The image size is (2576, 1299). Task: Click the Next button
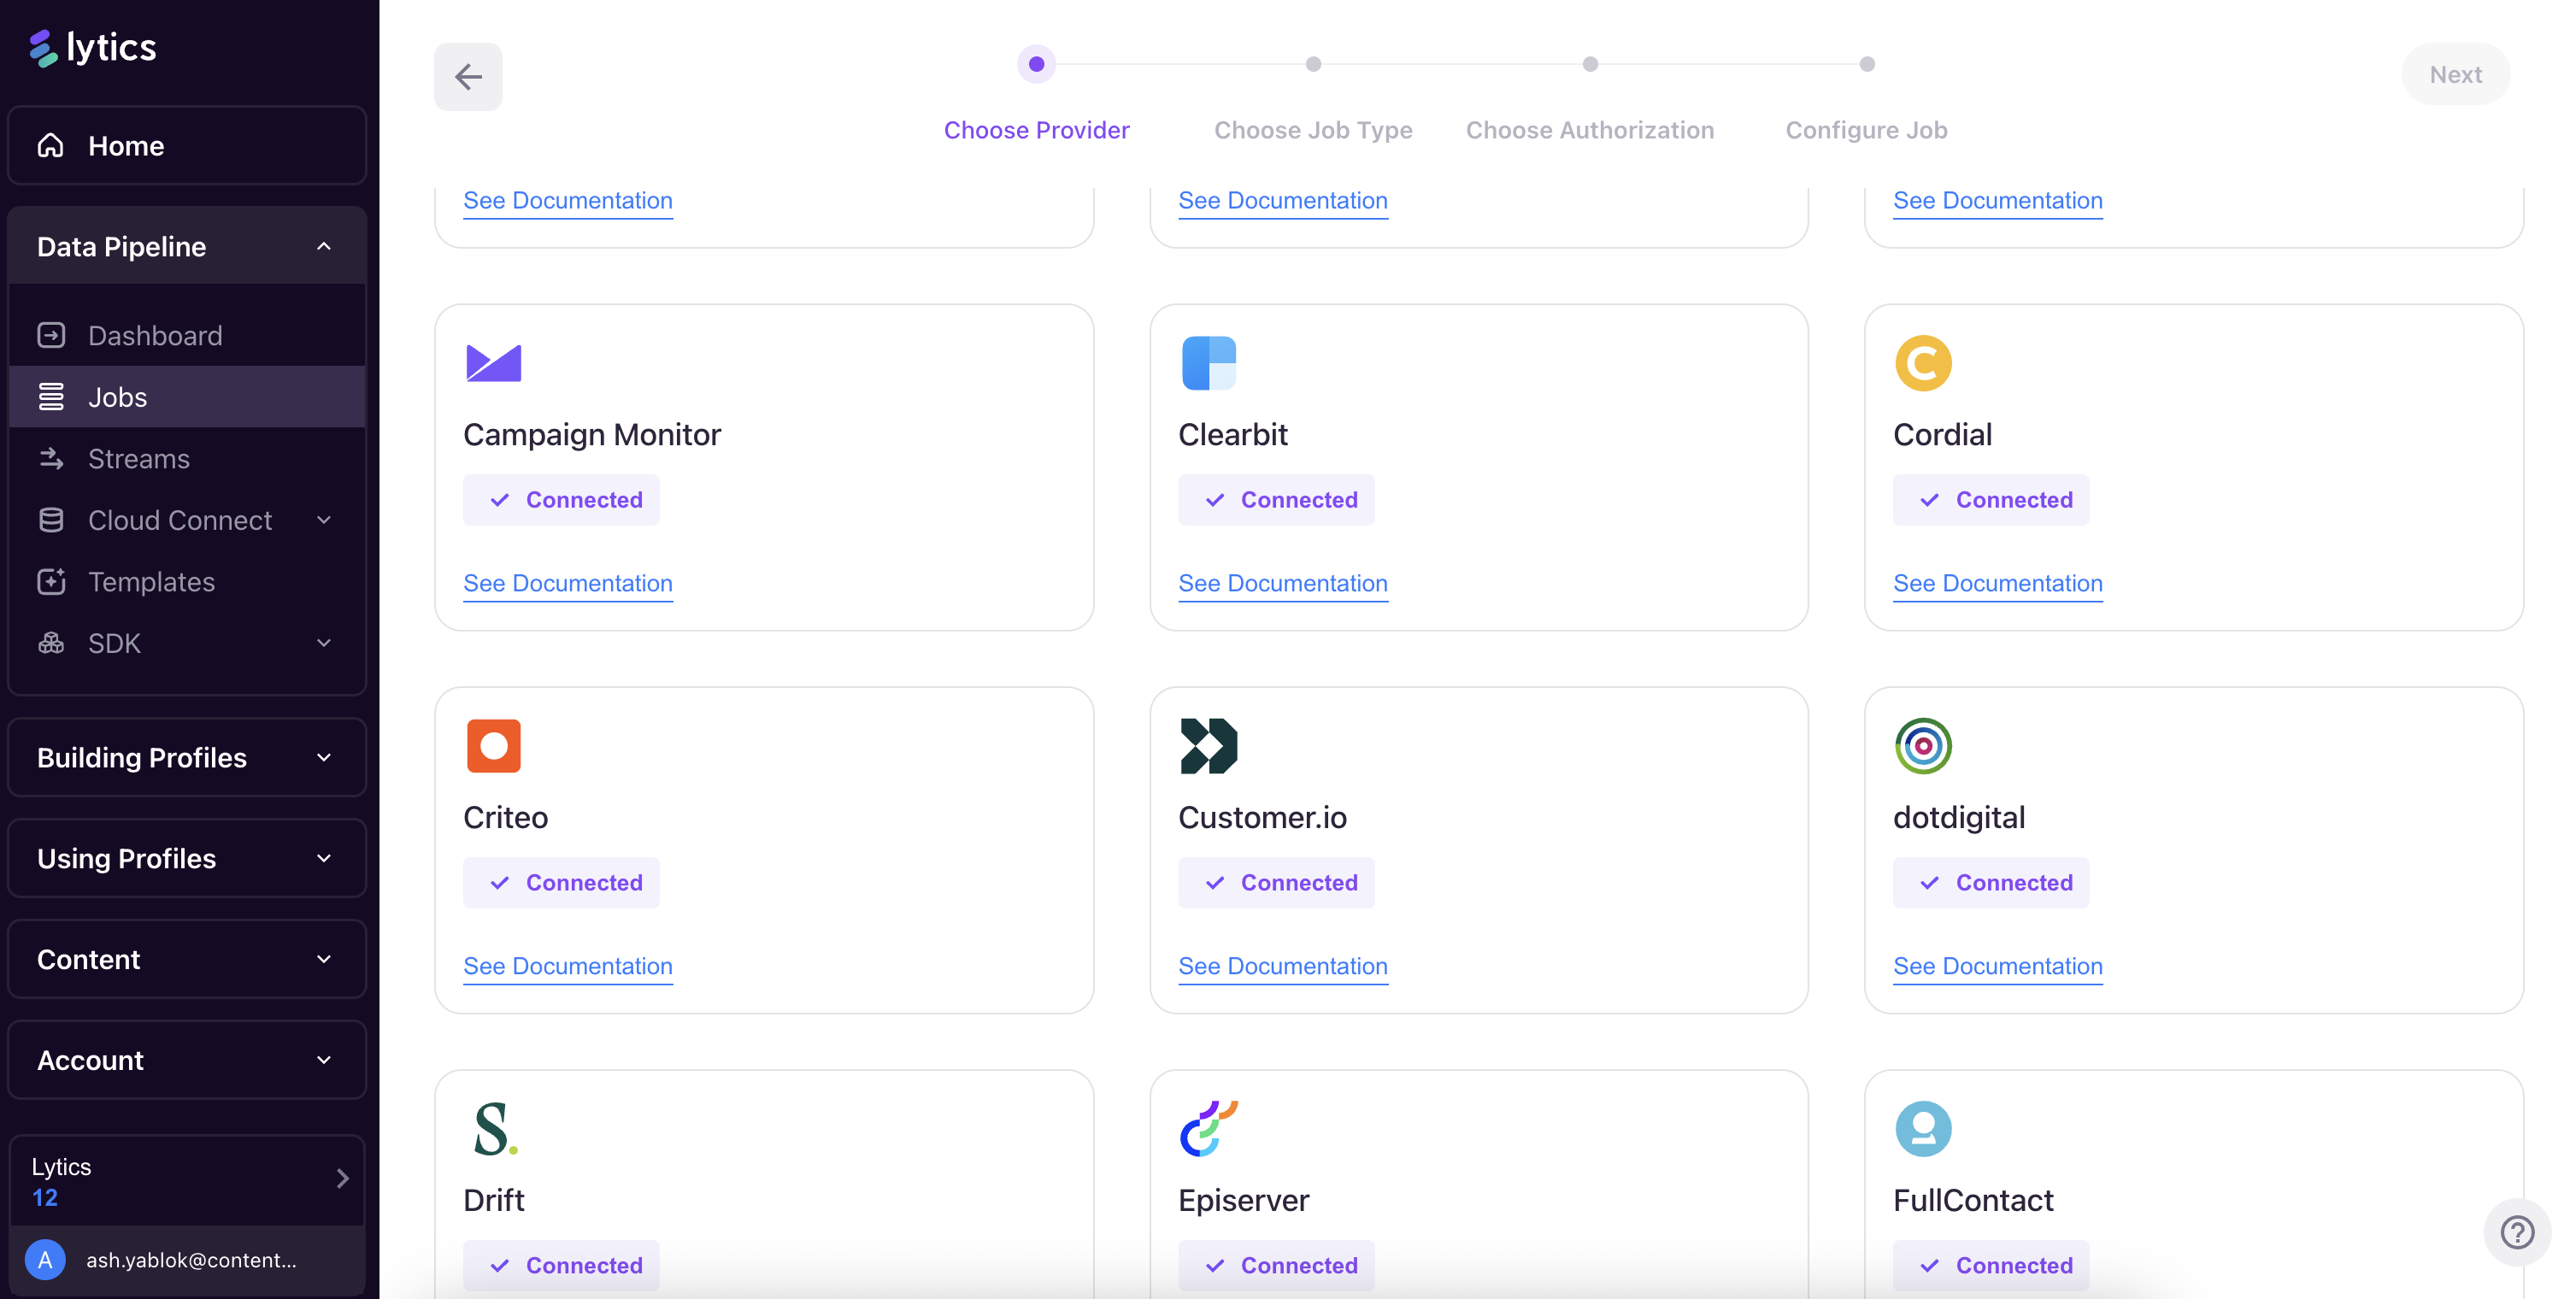2455,74
